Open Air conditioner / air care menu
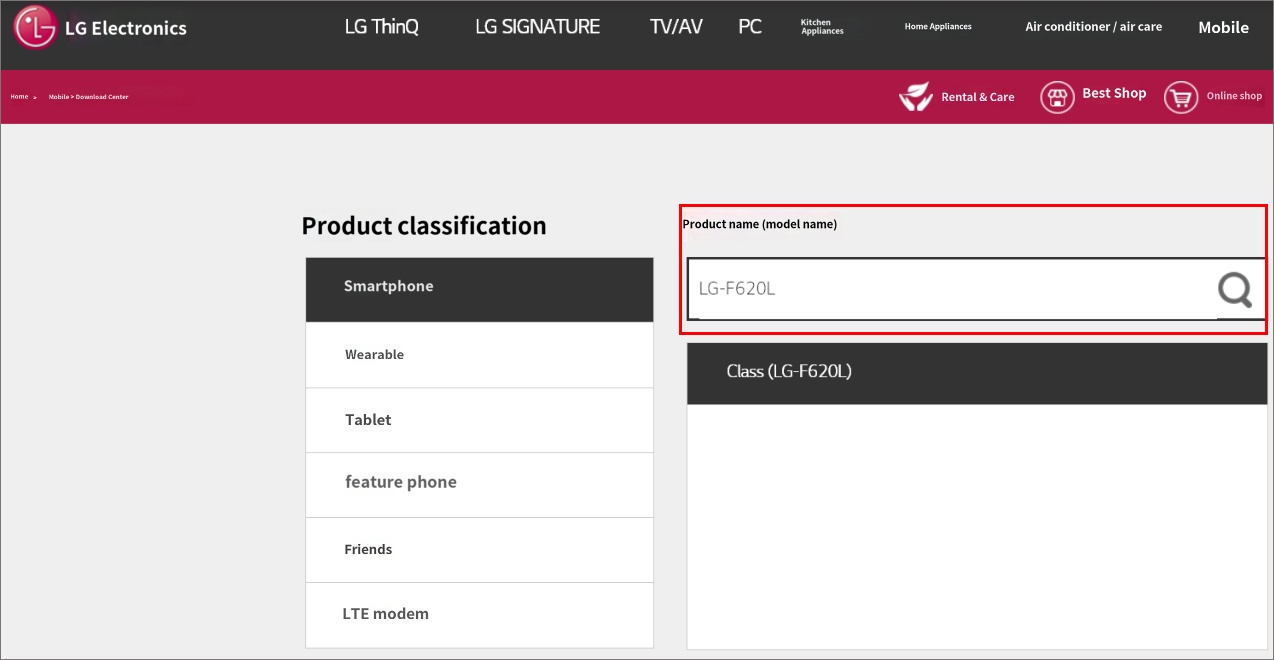 (1094, 27)
